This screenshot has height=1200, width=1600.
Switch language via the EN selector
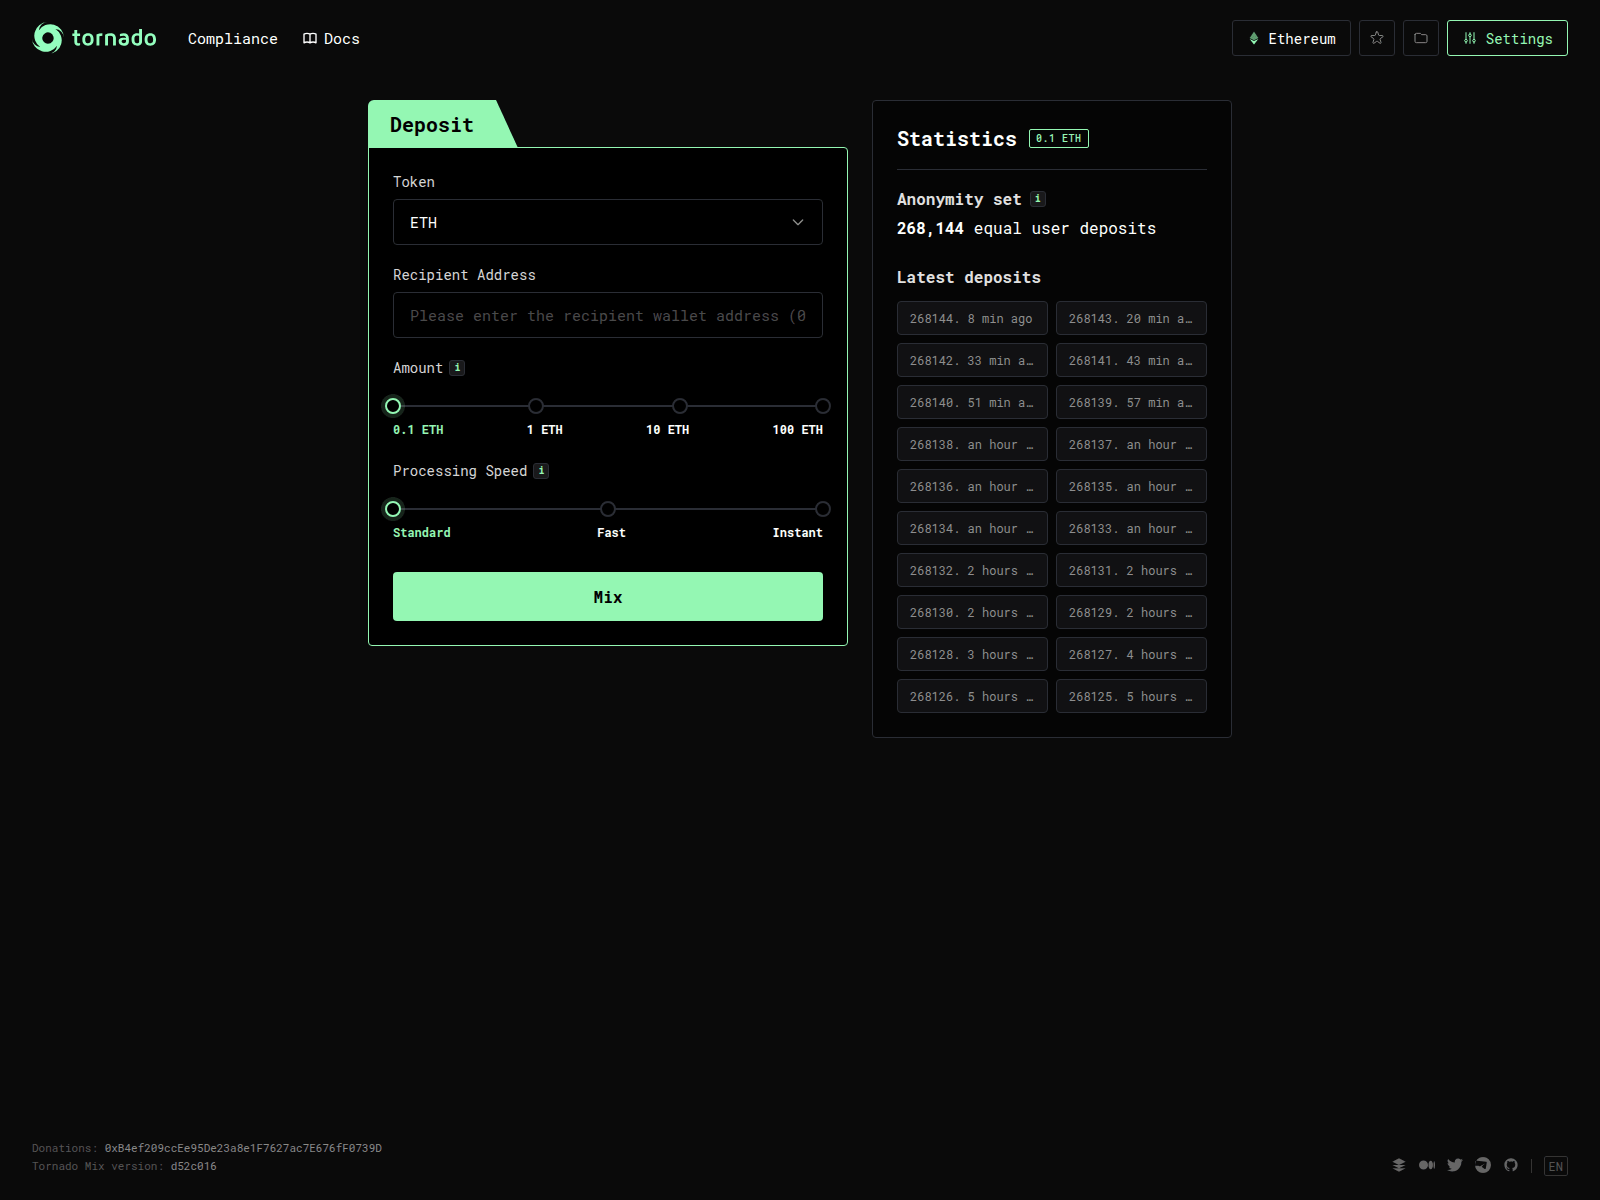pos(1556,1165)
